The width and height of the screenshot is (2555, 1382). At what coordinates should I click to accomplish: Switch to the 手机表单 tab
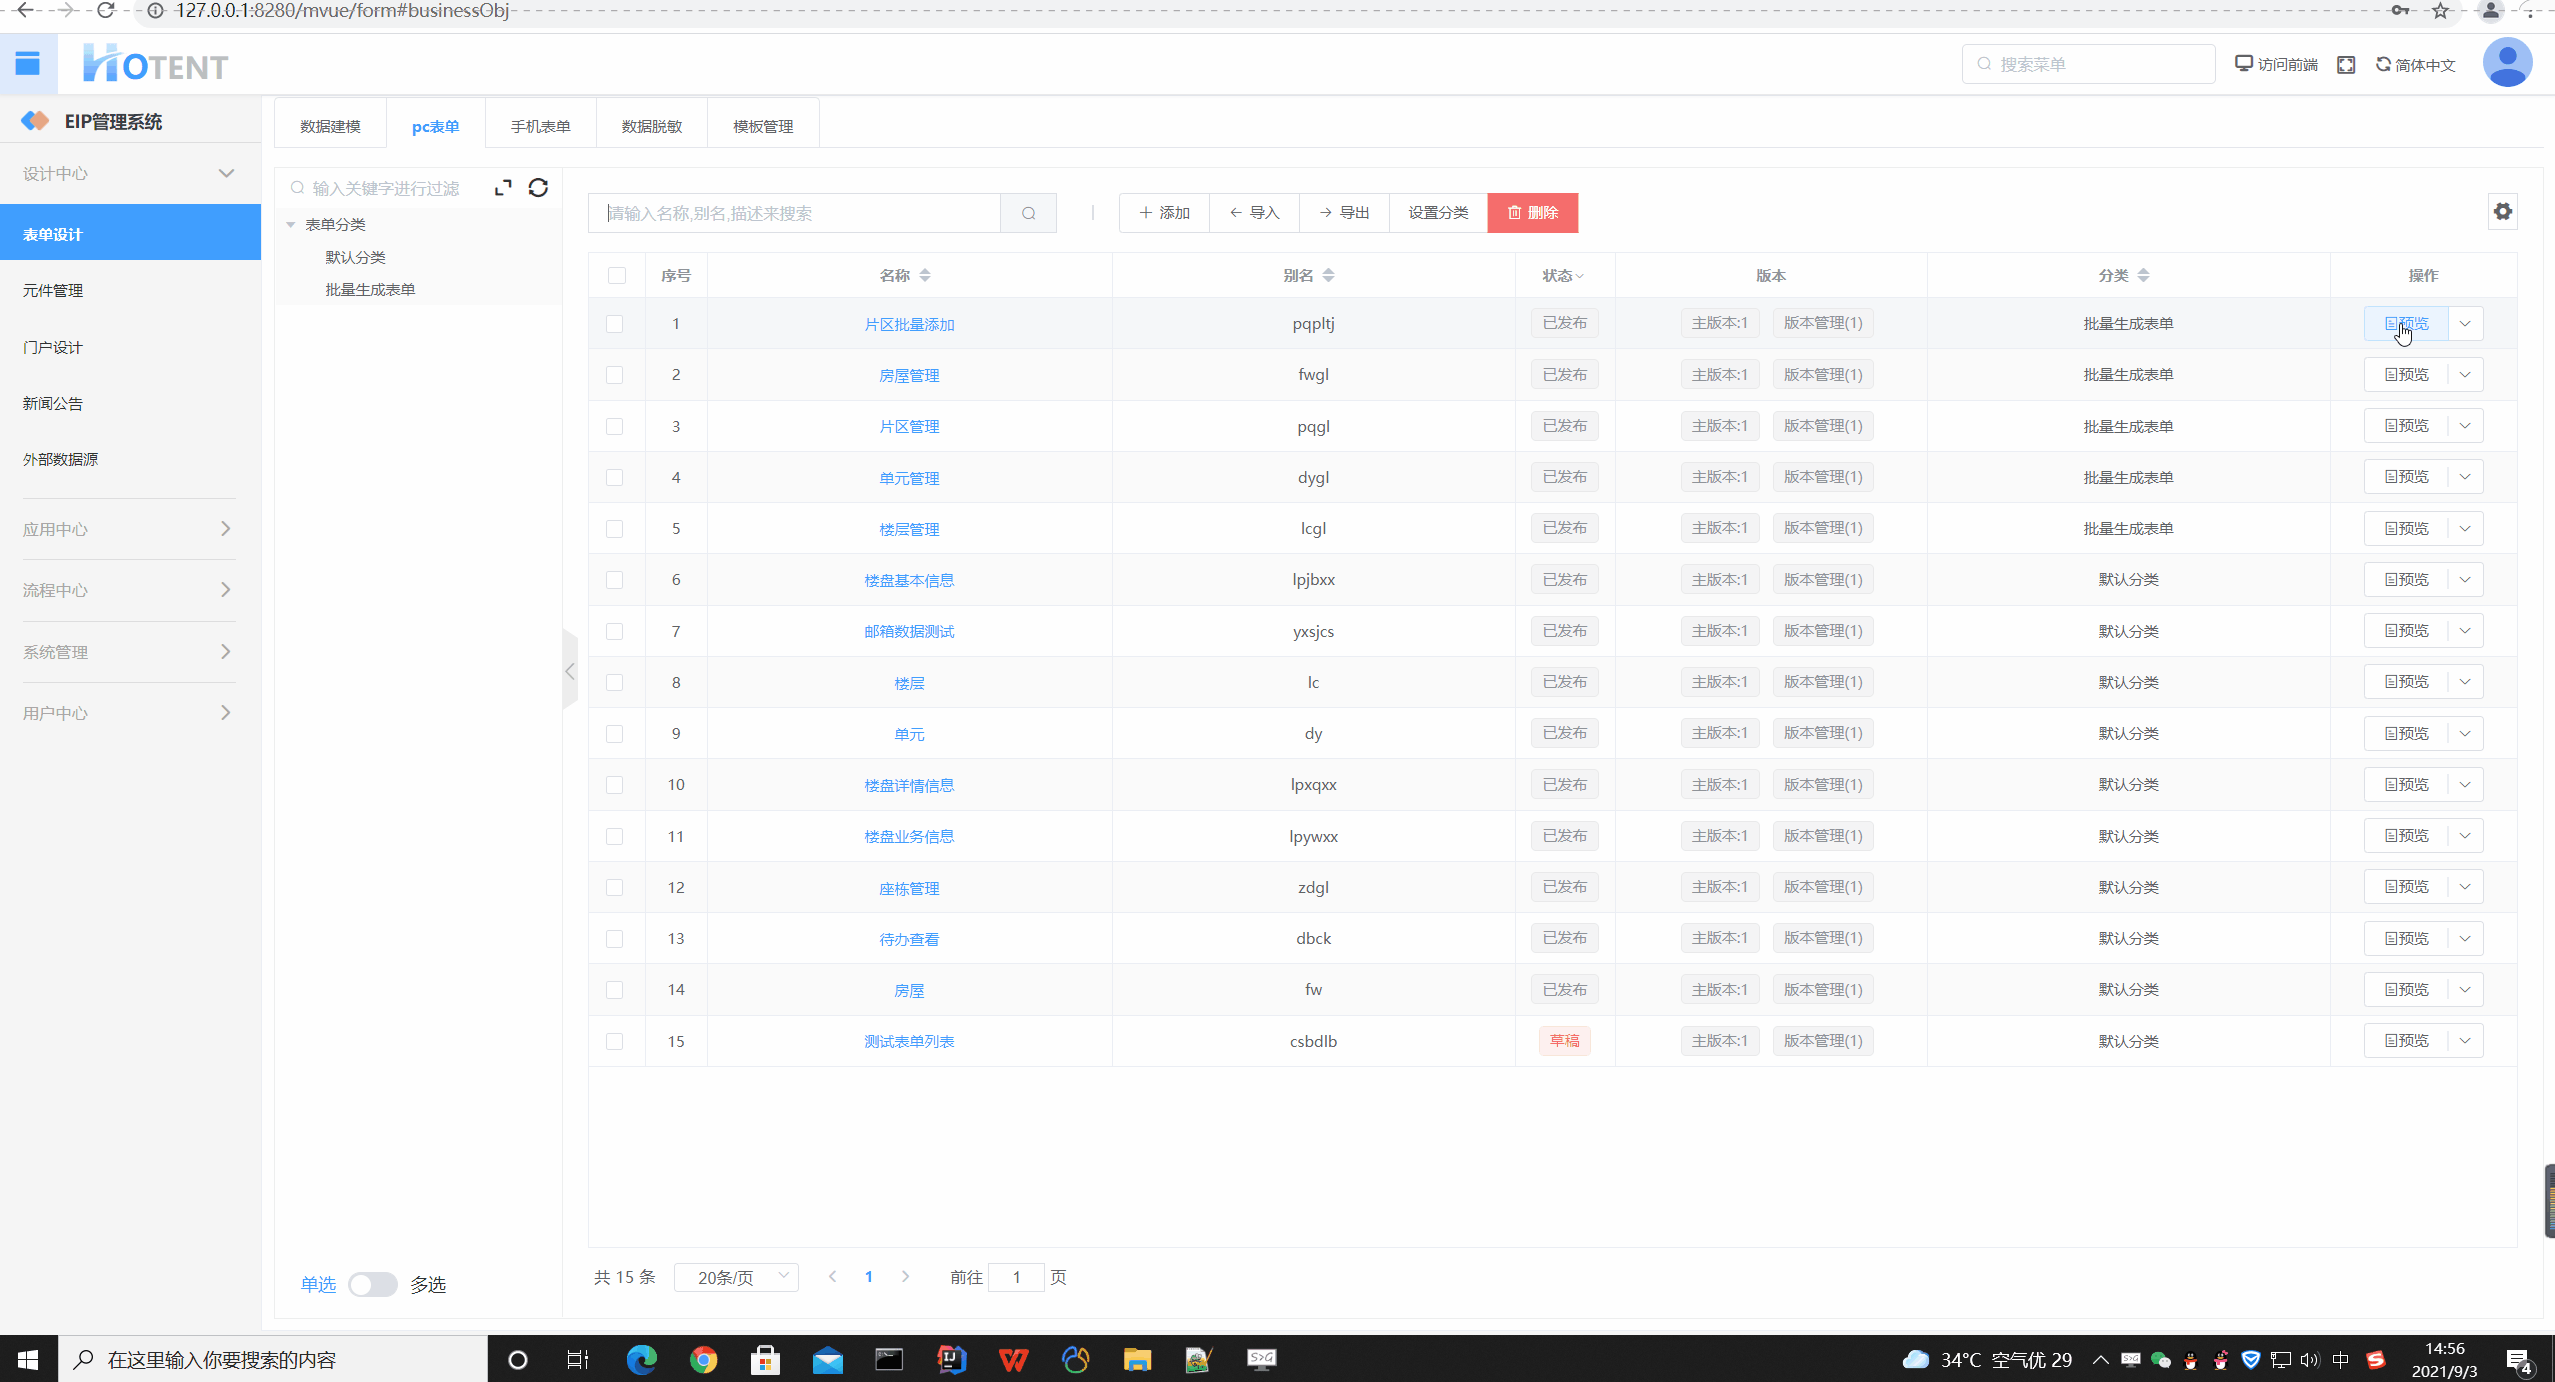(540, 127)
